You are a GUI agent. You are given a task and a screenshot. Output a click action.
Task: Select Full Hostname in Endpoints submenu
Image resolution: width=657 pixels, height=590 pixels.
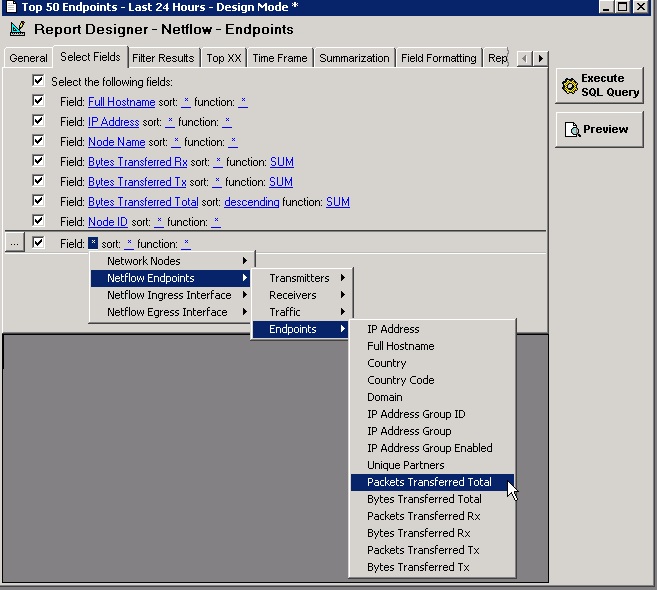point(432,346)
